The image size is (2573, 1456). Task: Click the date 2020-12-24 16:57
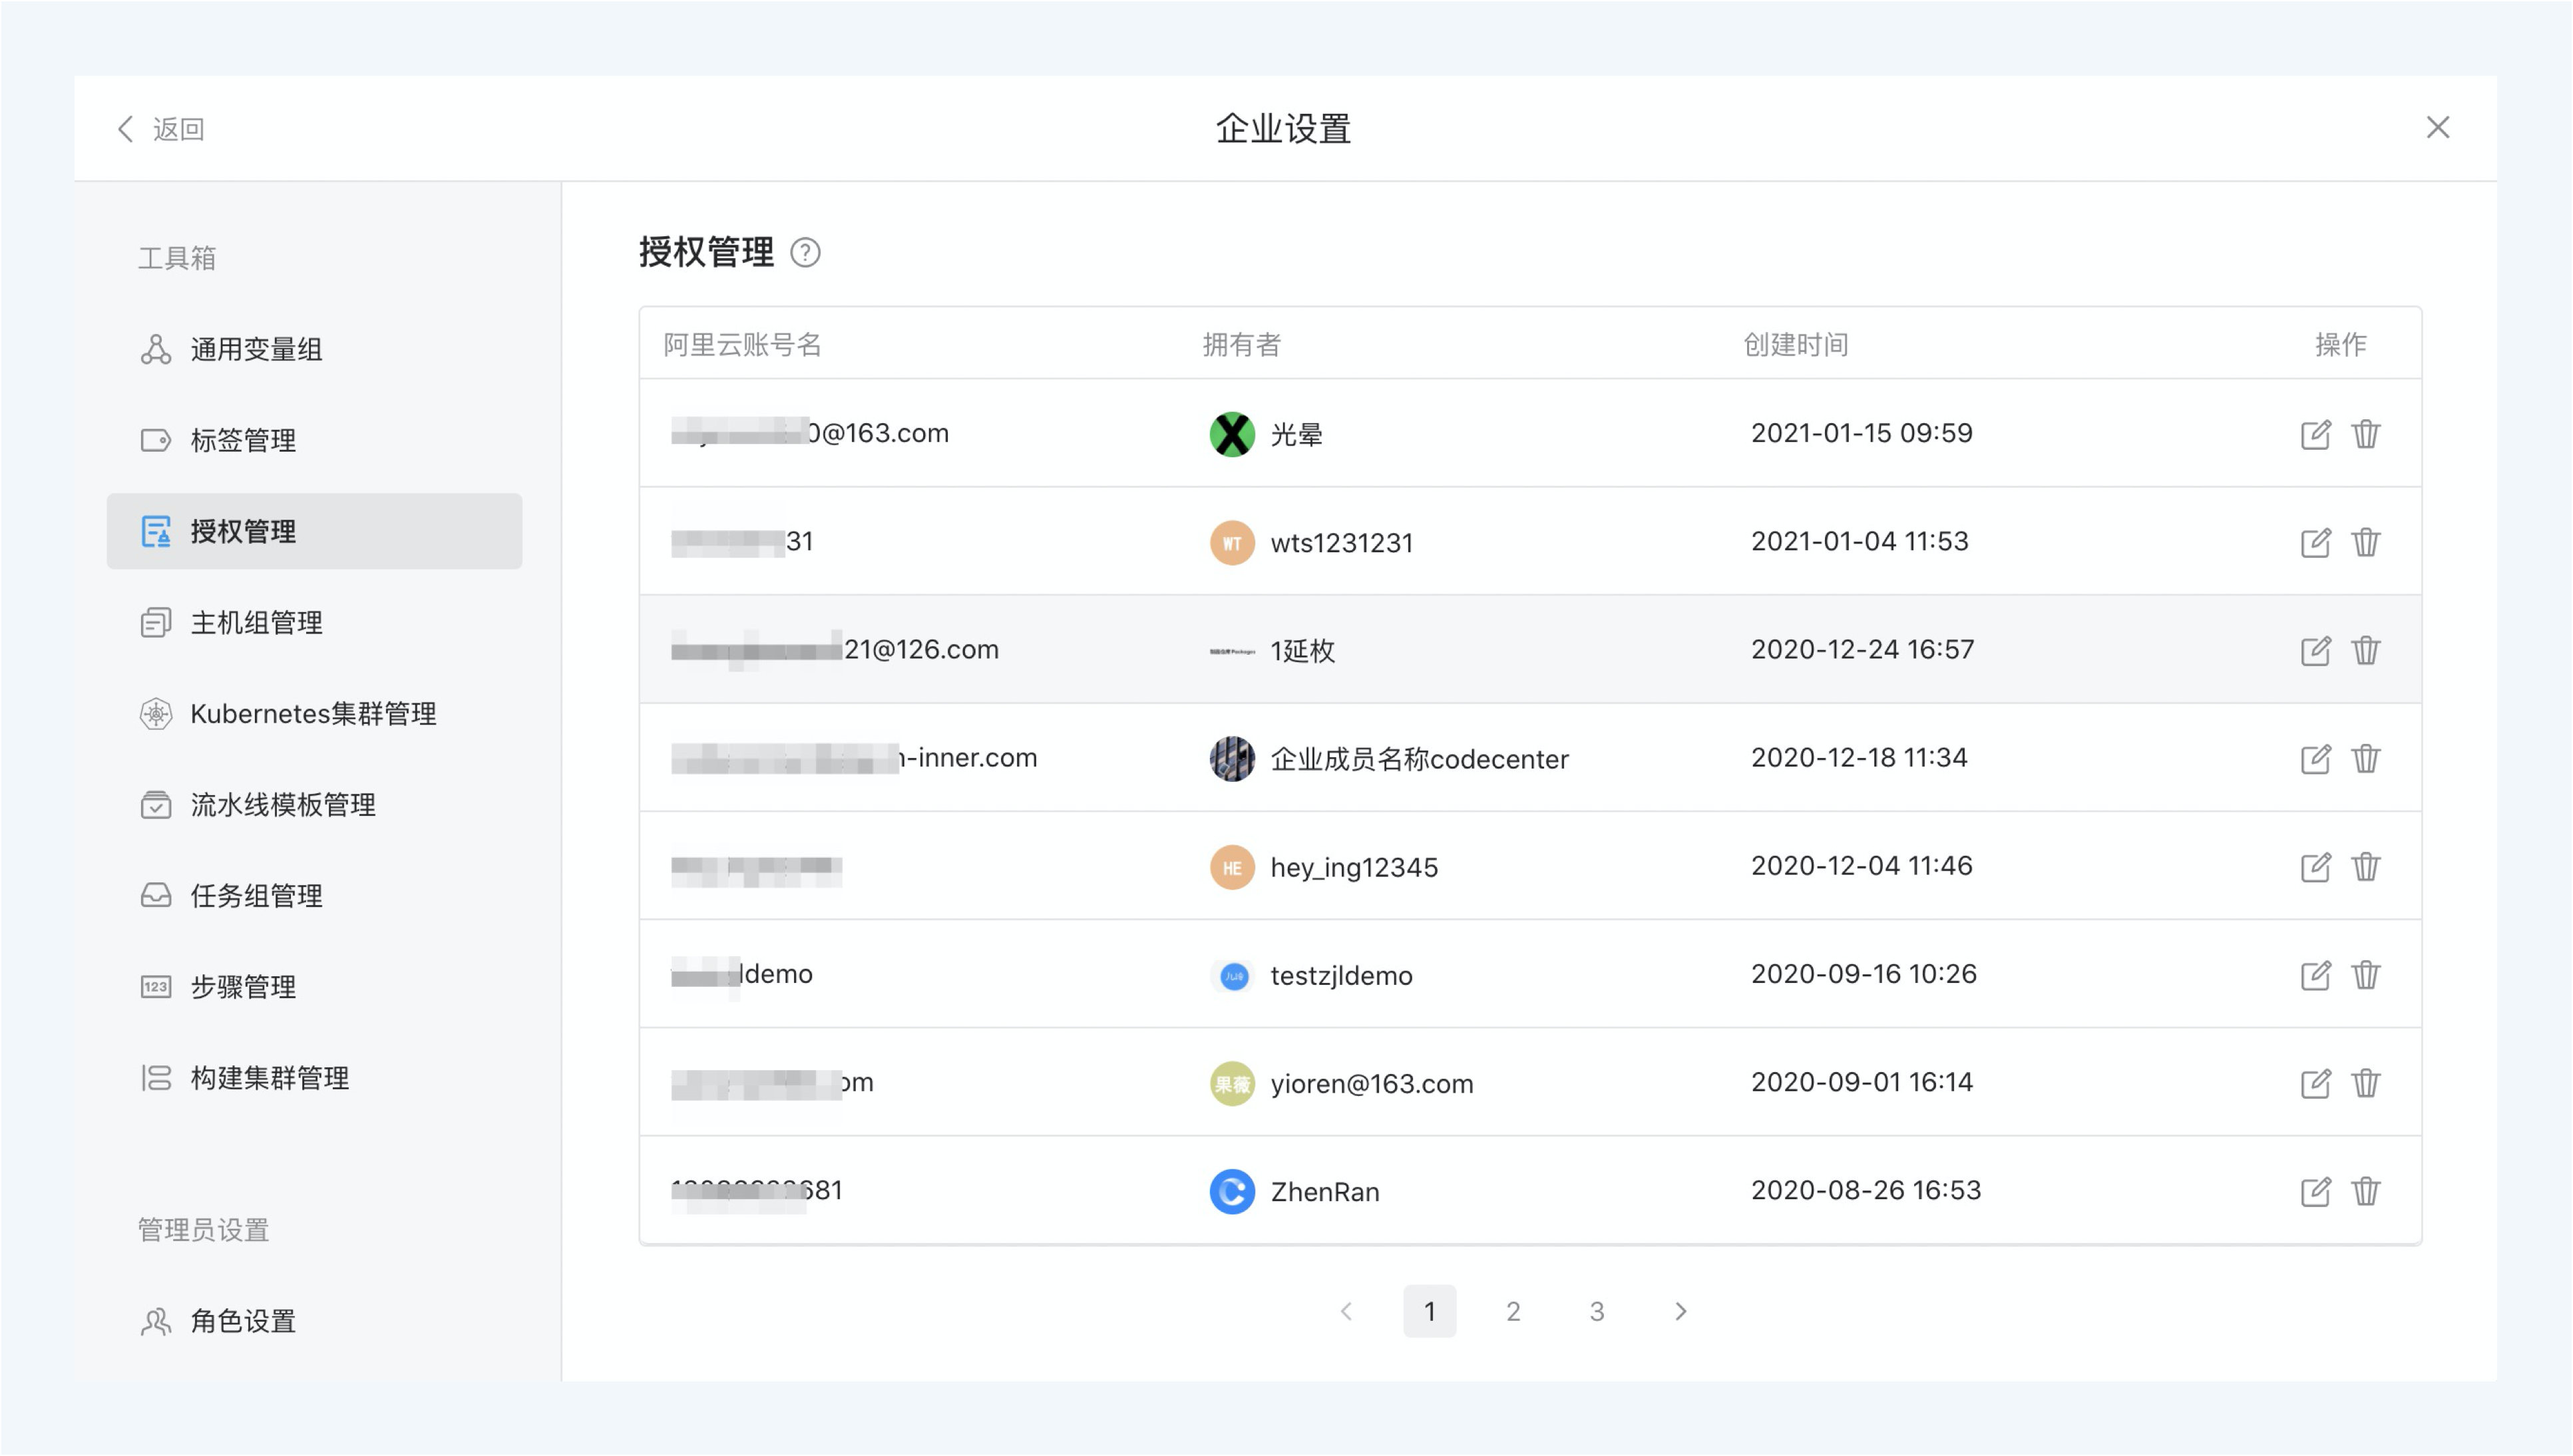(x=1862, y=649)
